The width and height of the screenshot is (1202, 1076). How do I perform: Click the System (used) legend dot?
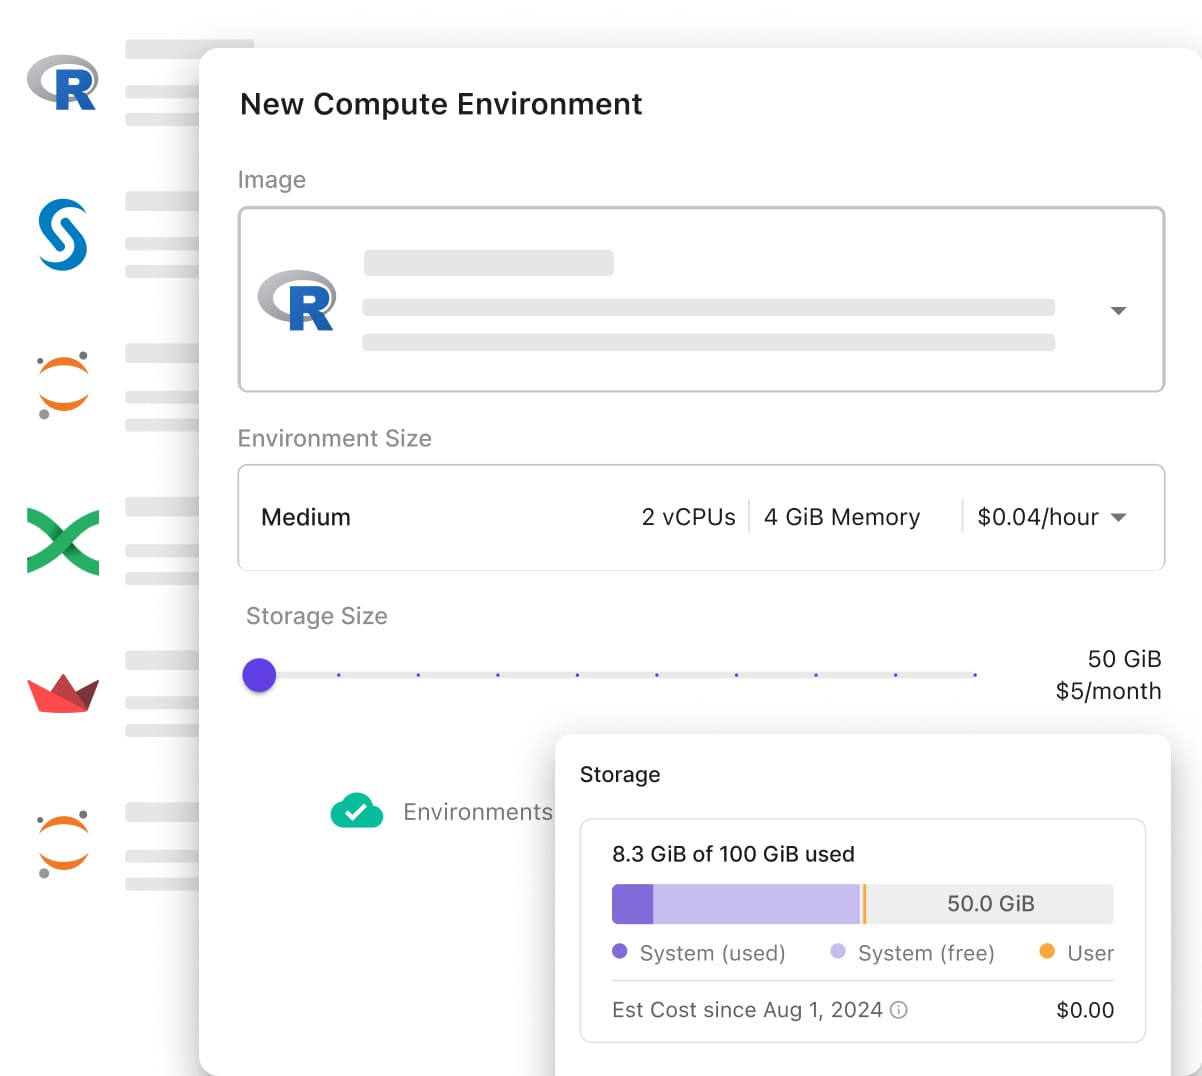coord(620,951)
